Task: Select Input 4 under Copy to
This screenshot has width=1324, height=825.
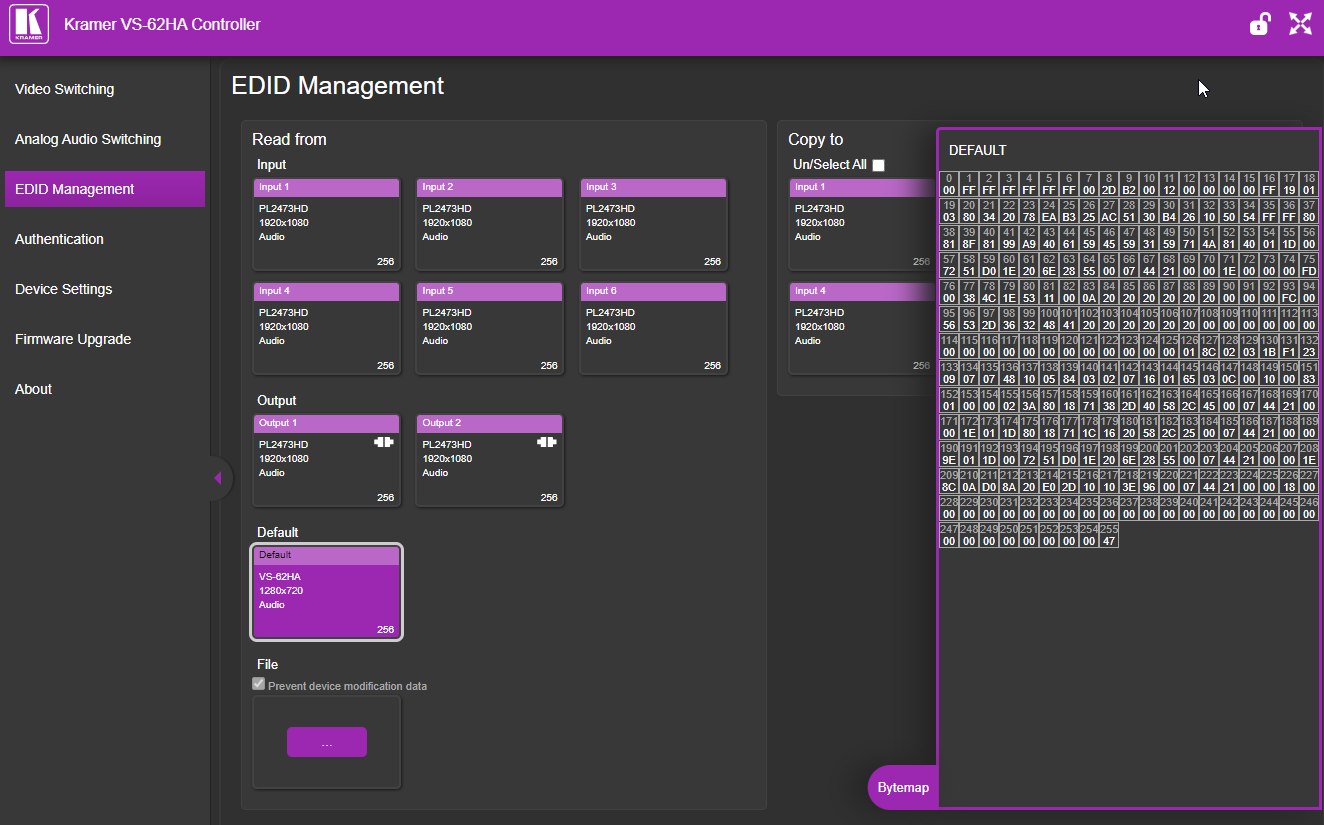Action: click(x=862, y=328)
